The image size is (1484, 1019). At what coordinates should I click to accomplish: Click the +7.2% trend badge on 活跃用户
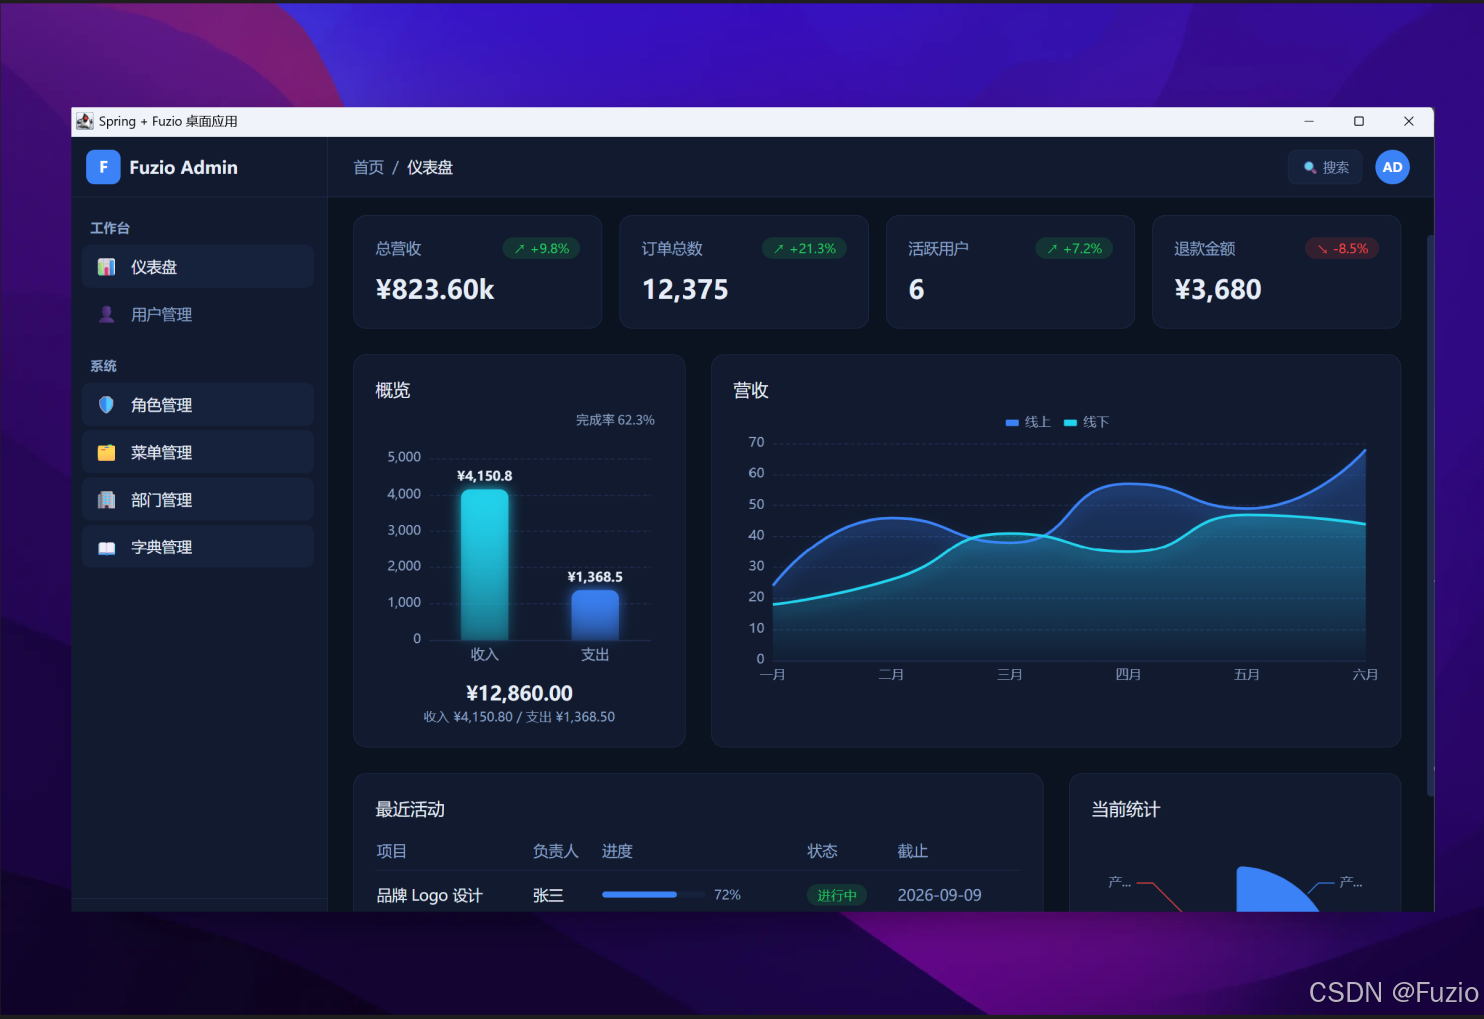click(1074, 248)
